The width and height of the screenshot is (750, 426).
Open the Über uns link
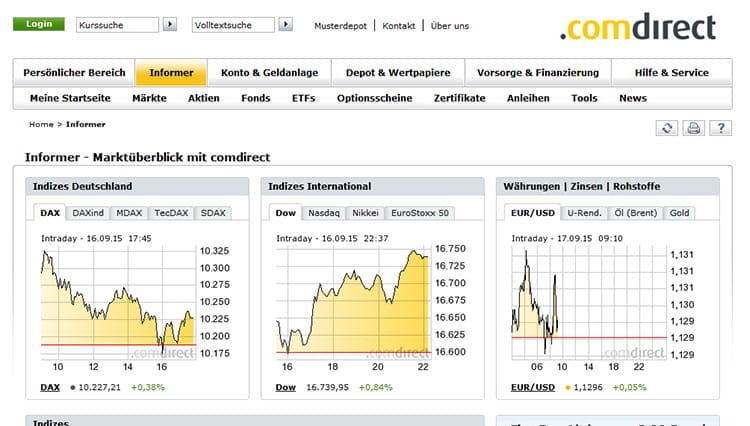(x=450, y=26)
